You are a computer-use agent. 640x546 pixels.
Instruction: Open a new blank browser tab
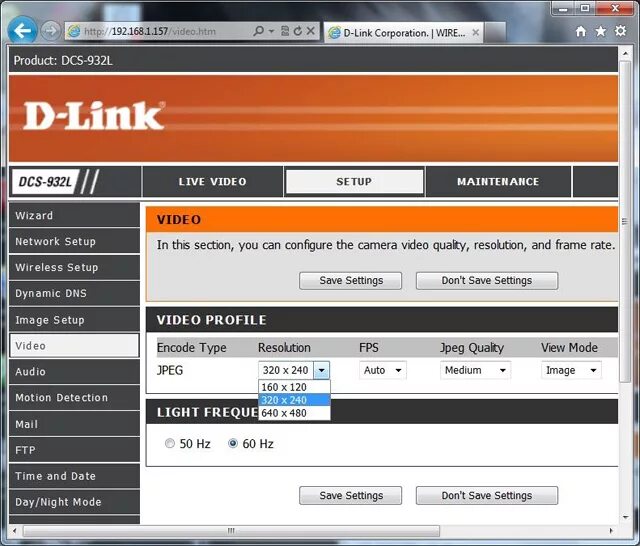tap(495, 33)
